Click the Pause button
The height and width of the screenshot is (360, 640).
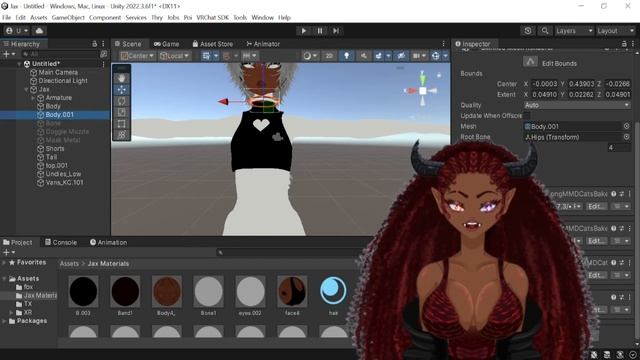pyautogui.click(x=320, y=31)
